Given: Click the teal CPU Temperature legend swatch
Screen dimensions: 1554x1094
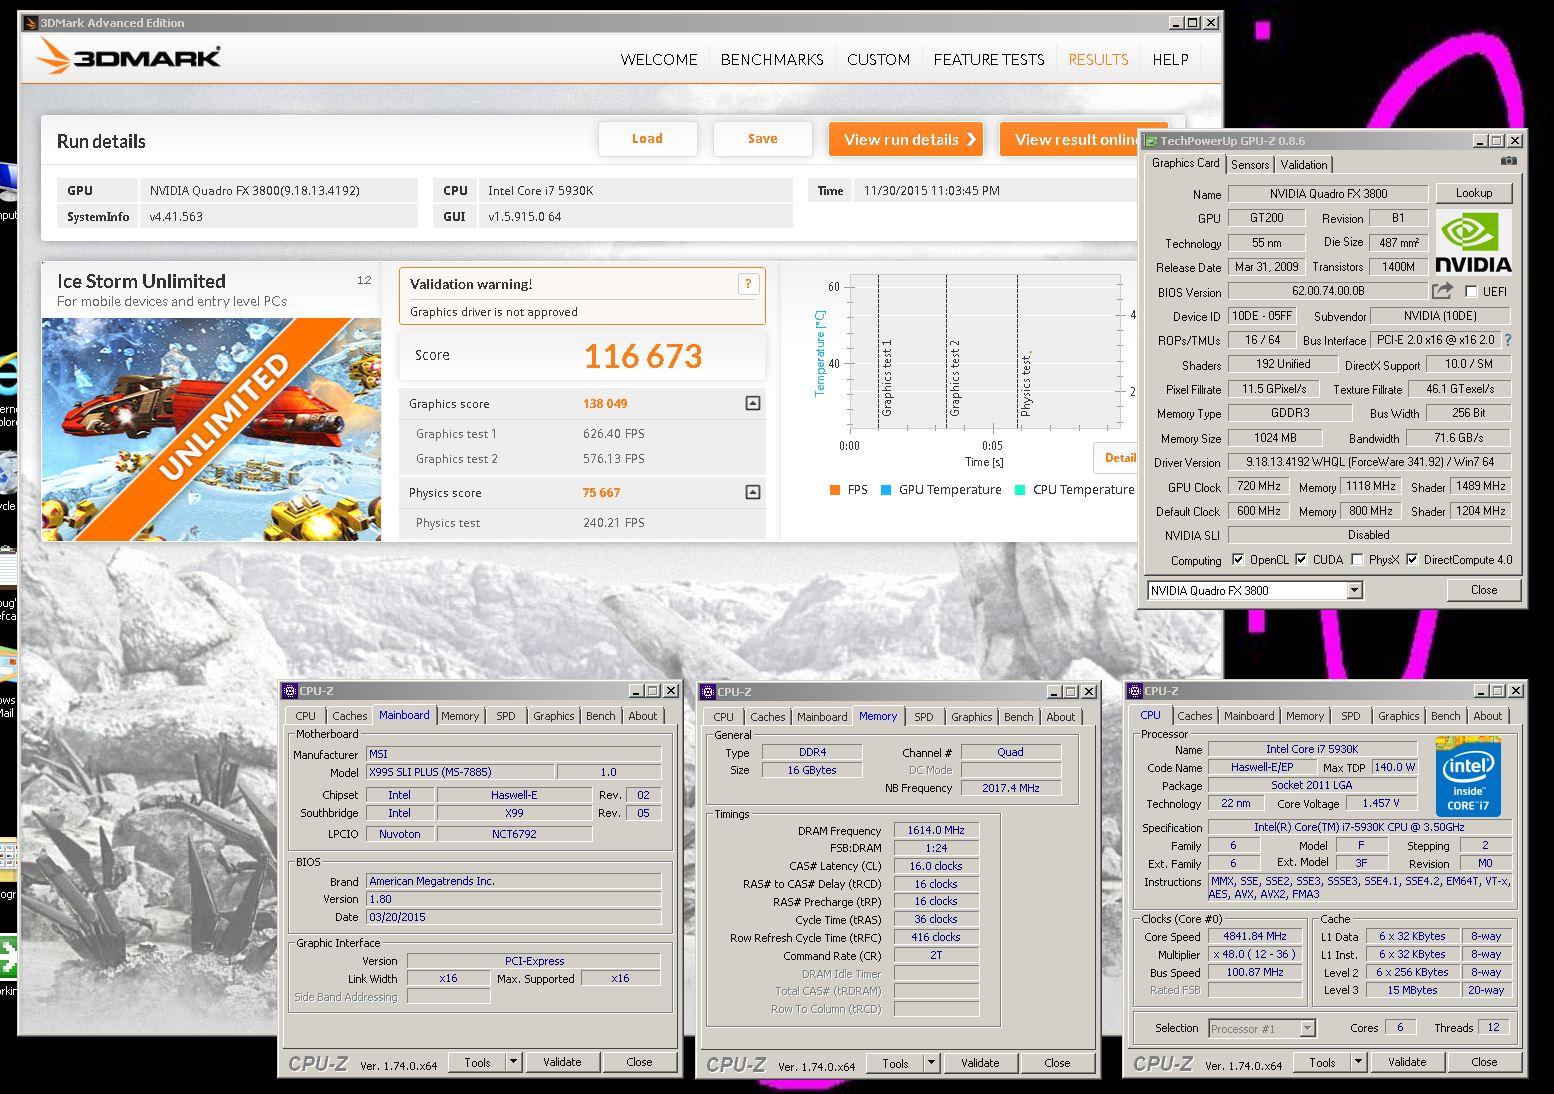Looking at the screenshot, I should click(1020, 490).
